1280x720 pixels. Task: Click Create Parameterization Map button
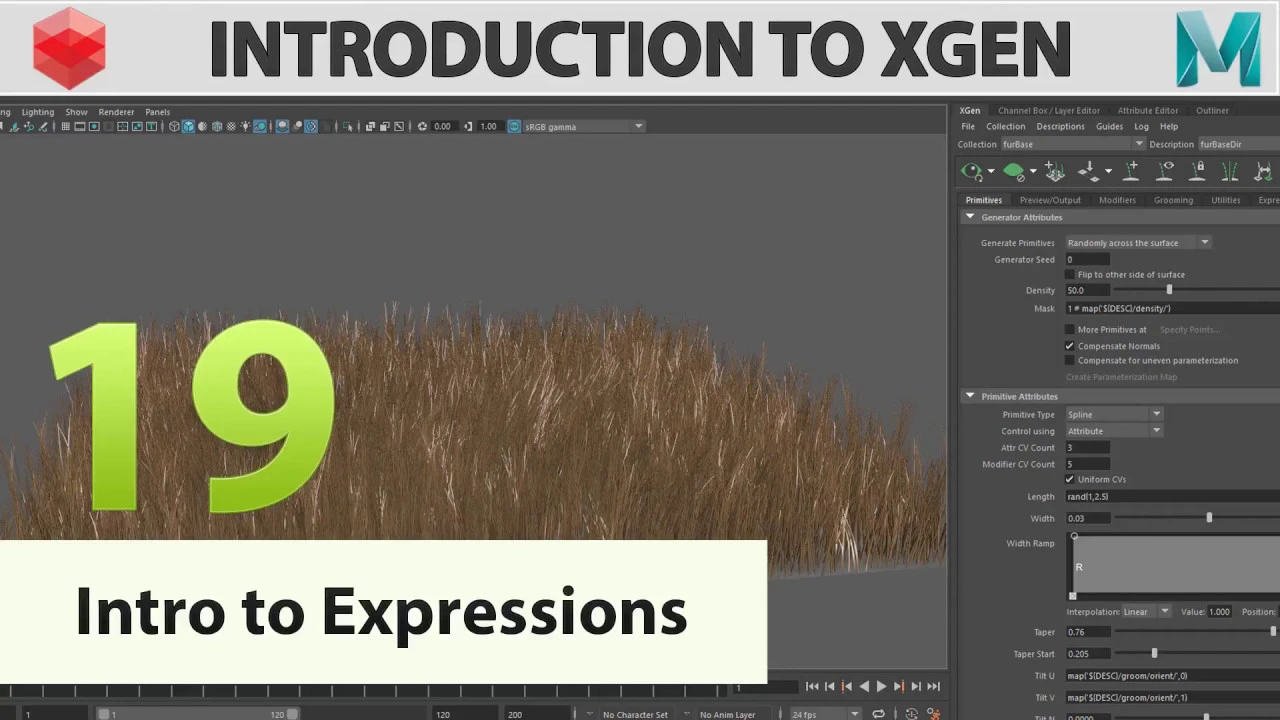(x=1121, y=377)
